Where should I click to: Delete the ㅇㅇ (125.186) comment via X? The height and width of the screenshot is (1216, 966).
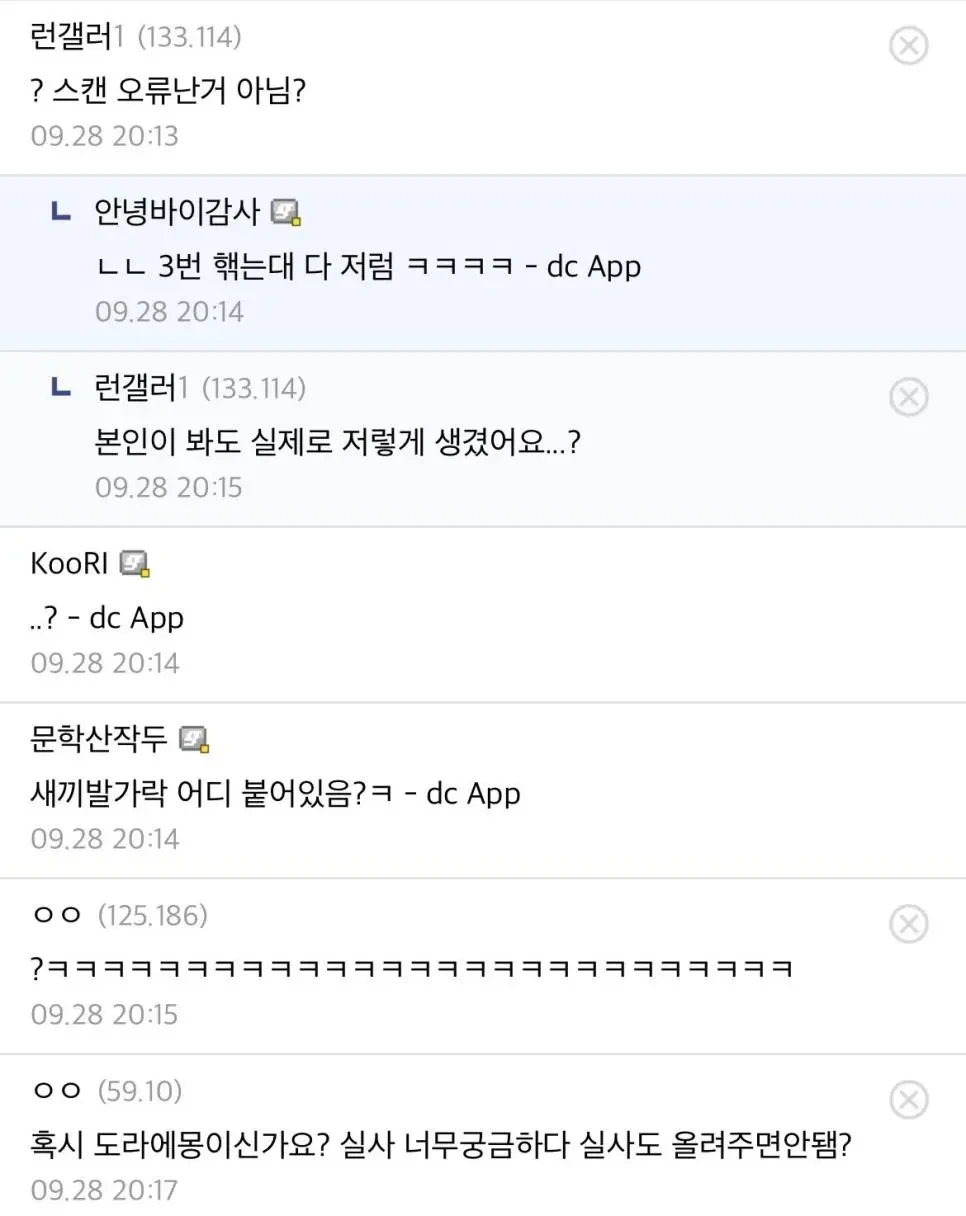coord(908,924)
